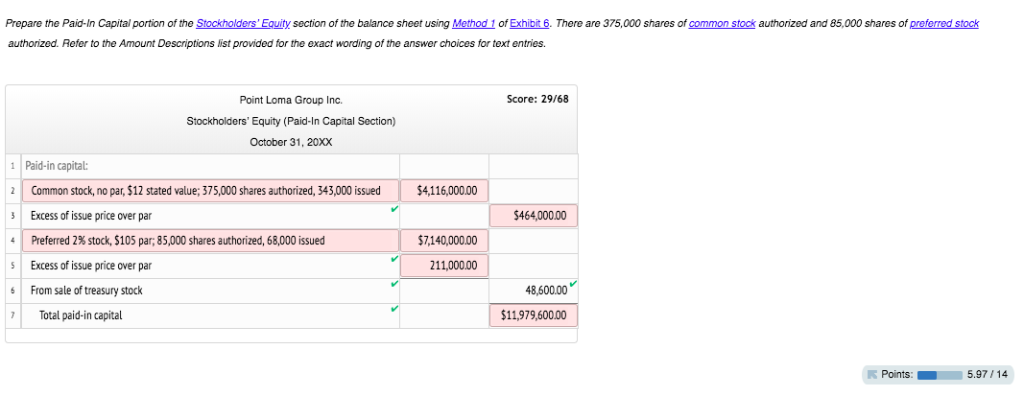Image resolution: width=1024 pixels, height=396 pixels.
Task: Click the Point Loma Group Inc. title
Action: pos(291,100)
